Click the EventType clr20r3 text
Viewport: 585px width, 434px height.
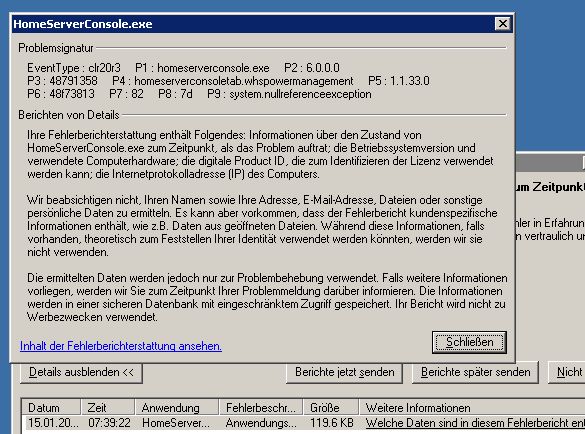pos(74,68)
